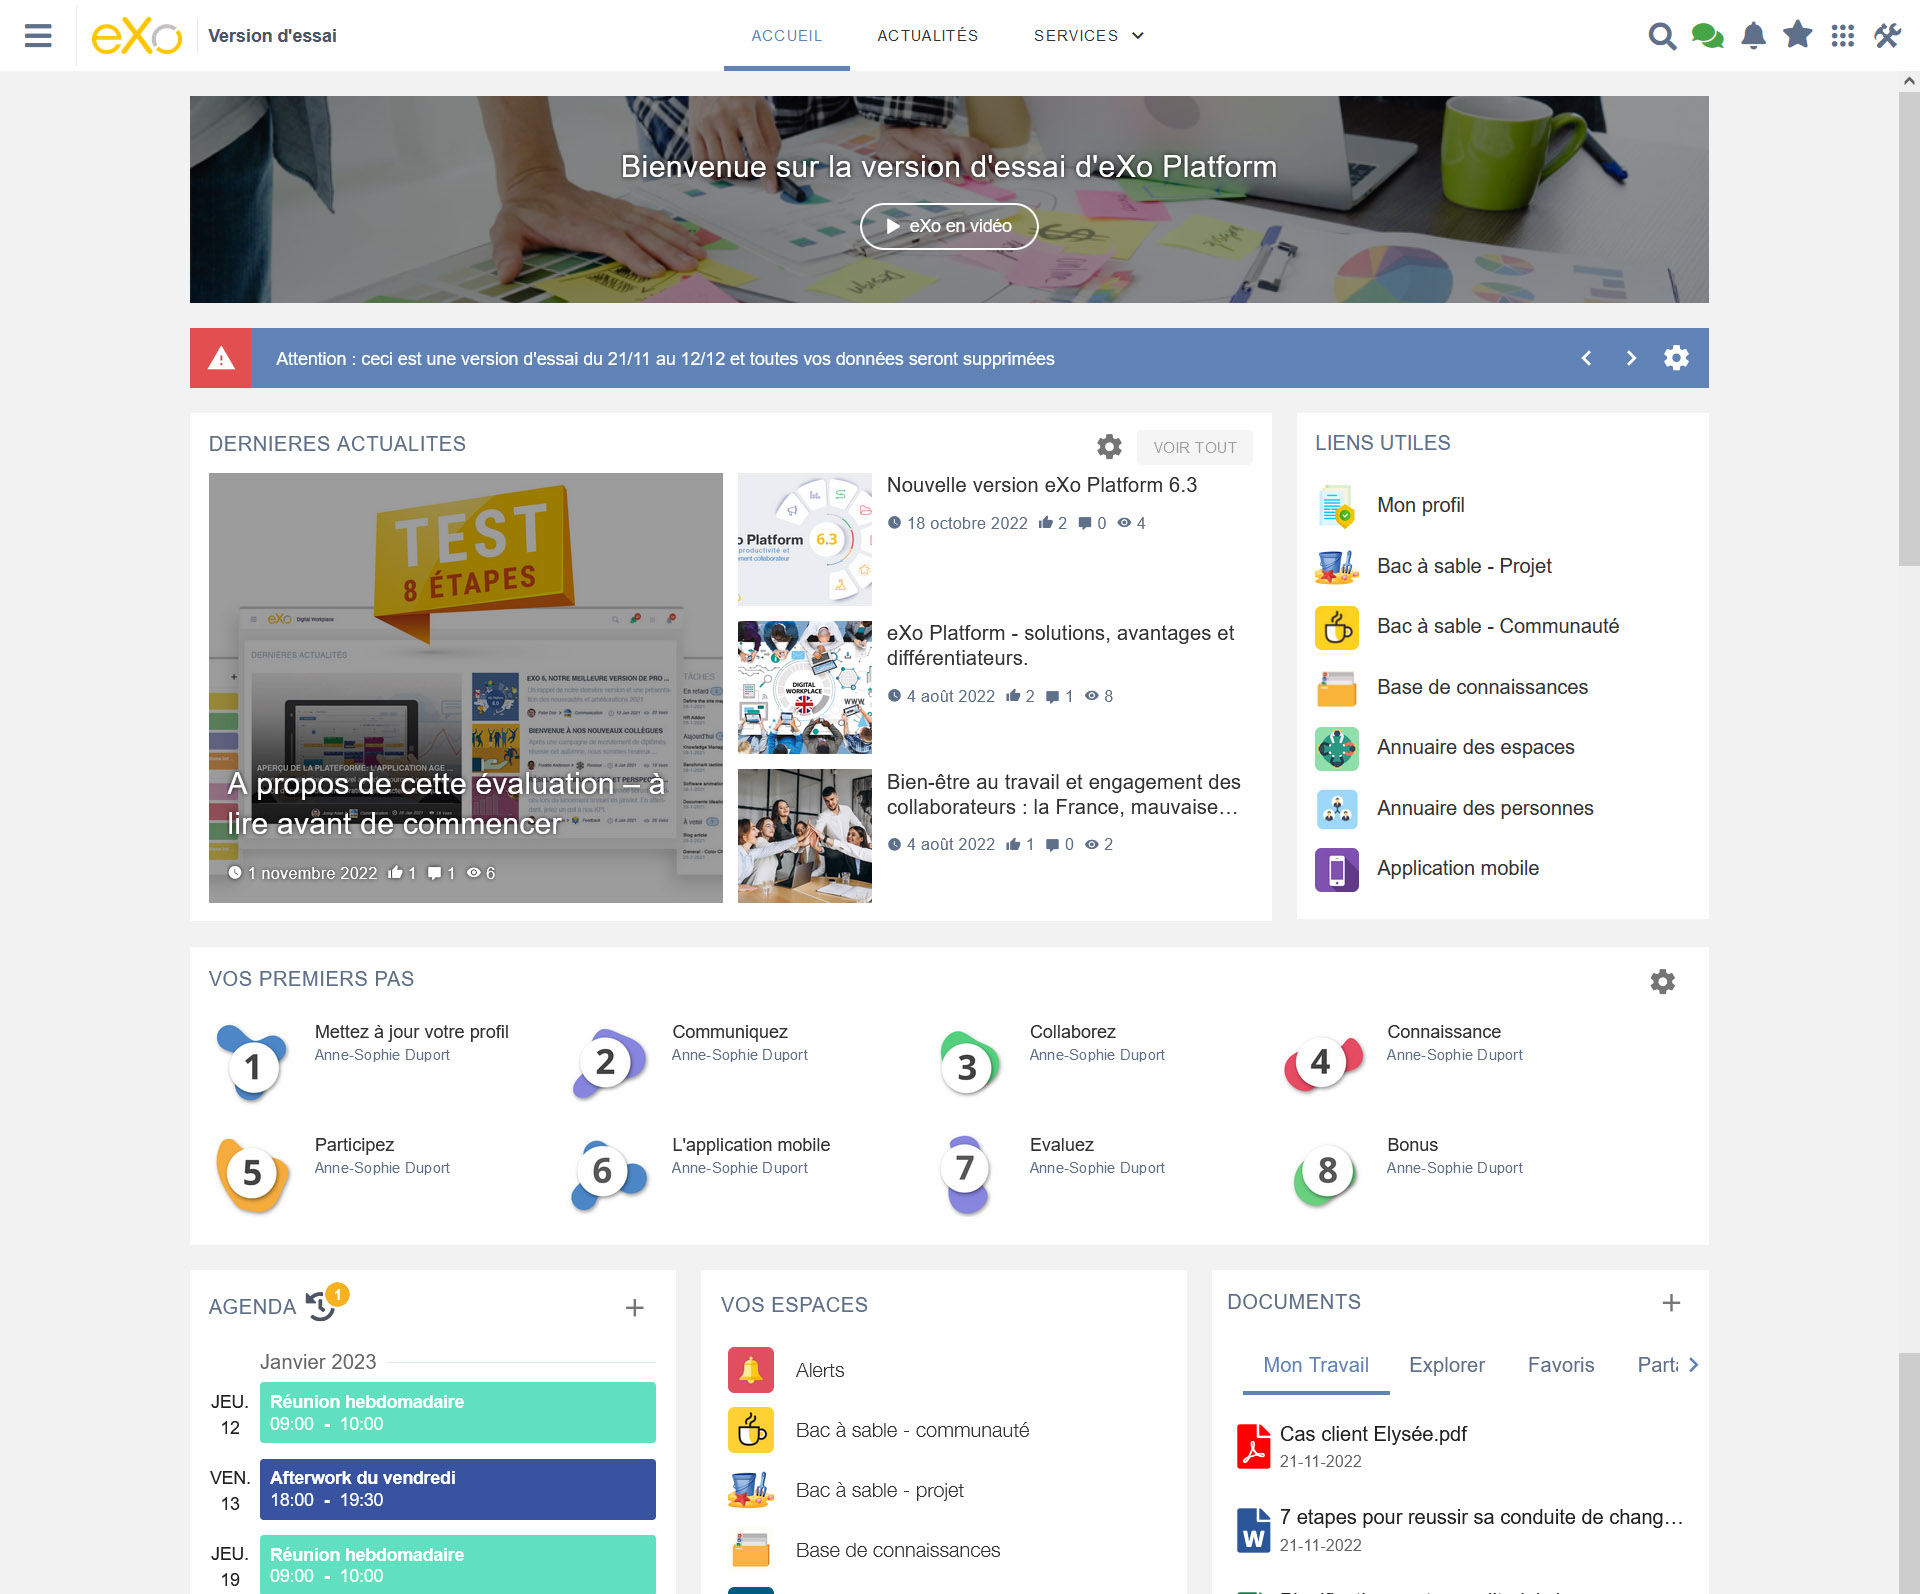1920x1594 pixels.
Task: Show next alert message
Action: [1631, 358]
